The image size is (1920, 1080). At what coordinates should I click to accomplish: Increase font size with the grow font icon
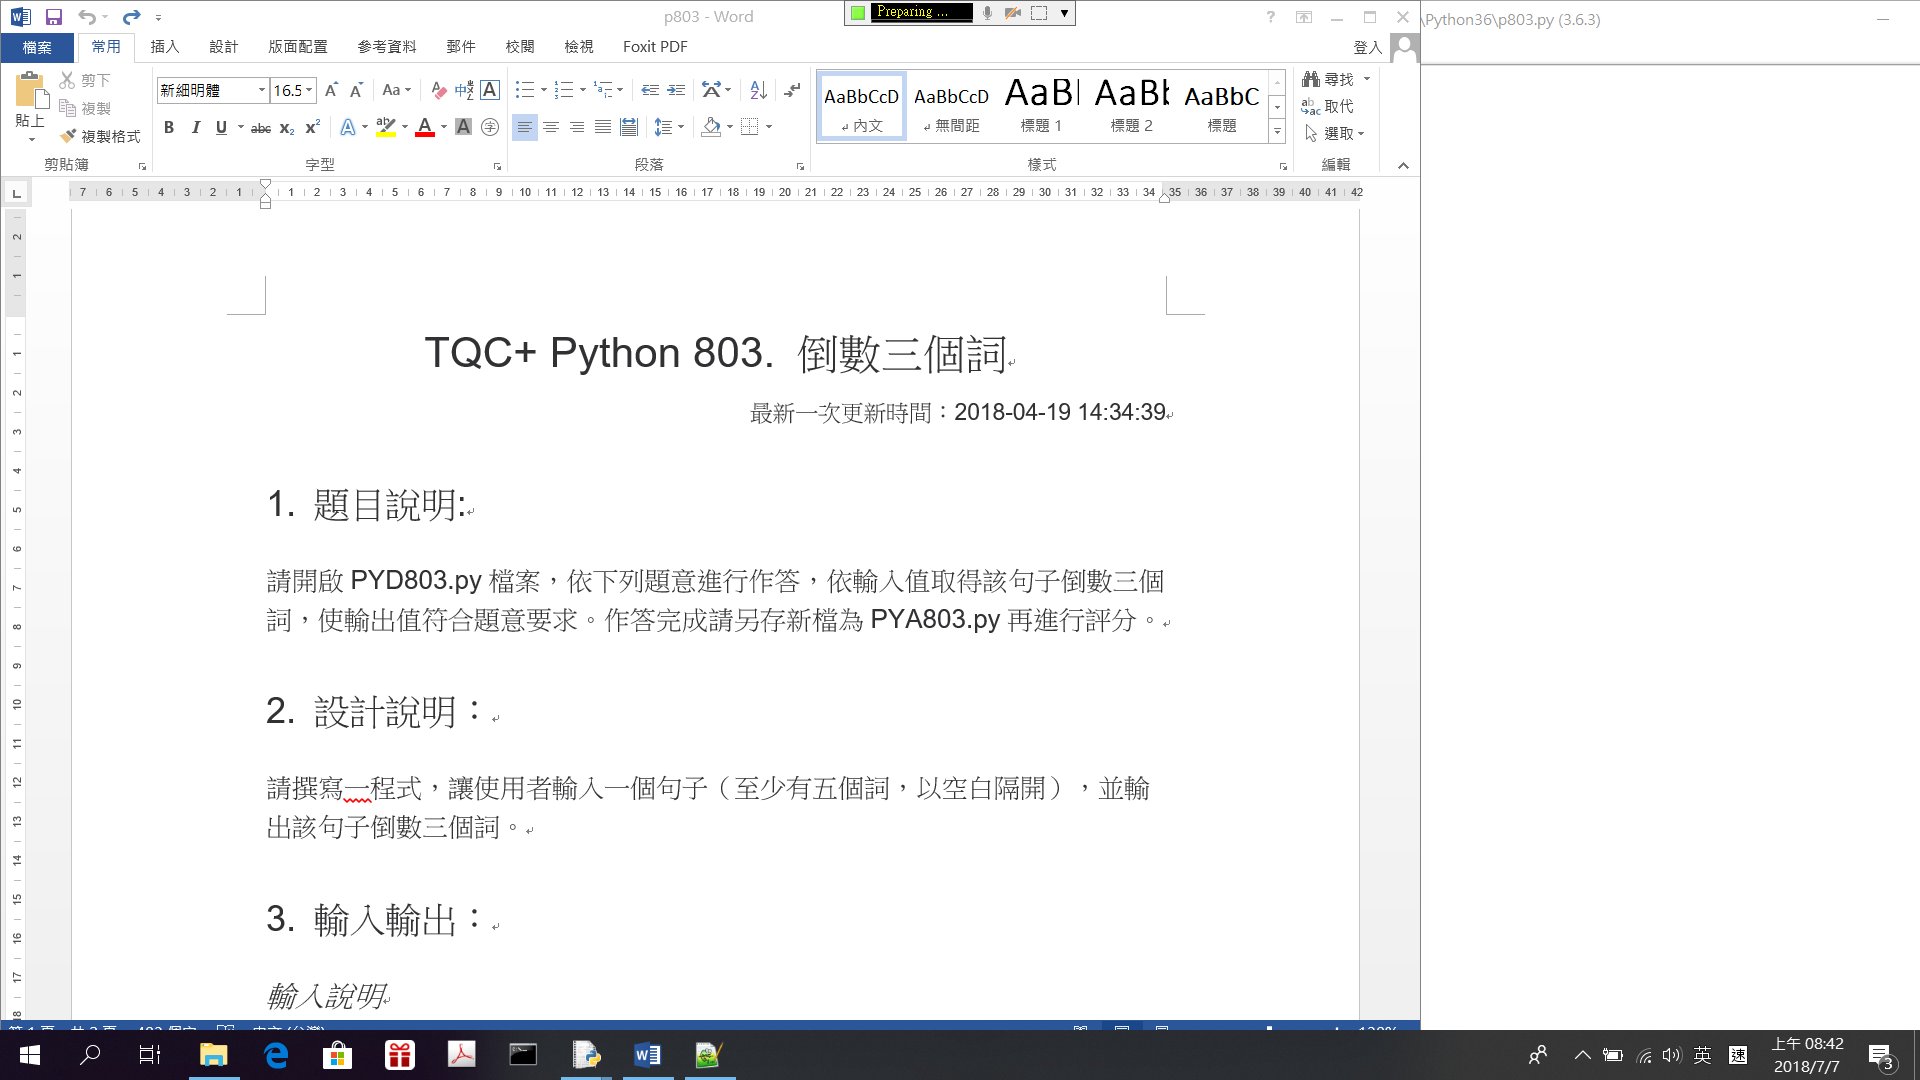331,90
